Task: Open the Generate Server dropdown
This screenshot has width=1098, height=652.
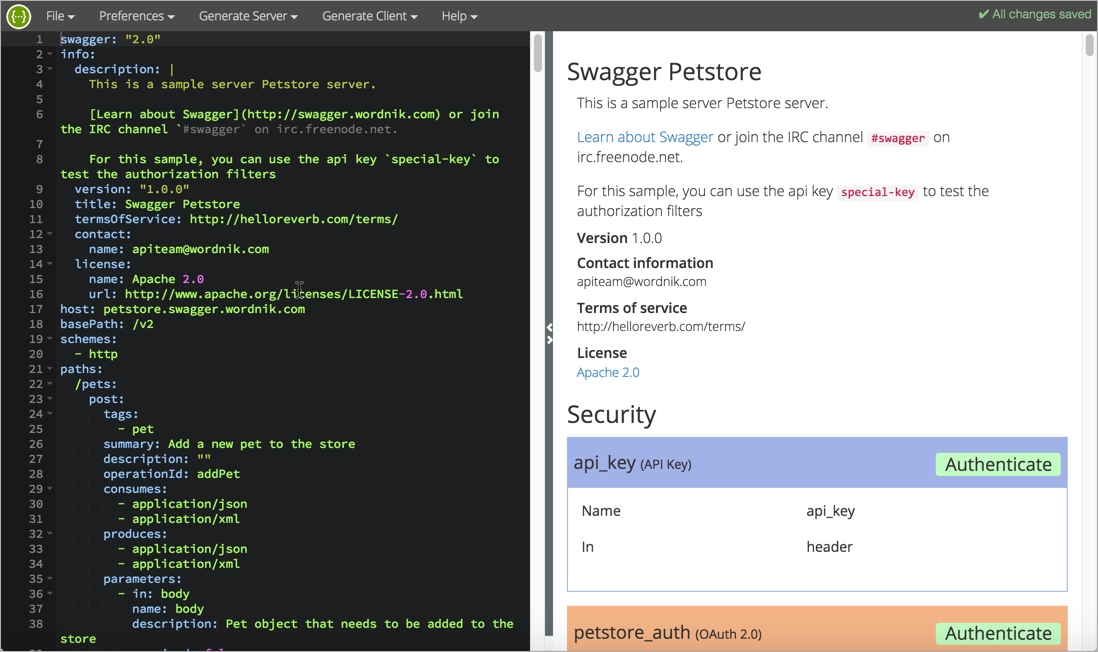Action: (x=247, y=15)
